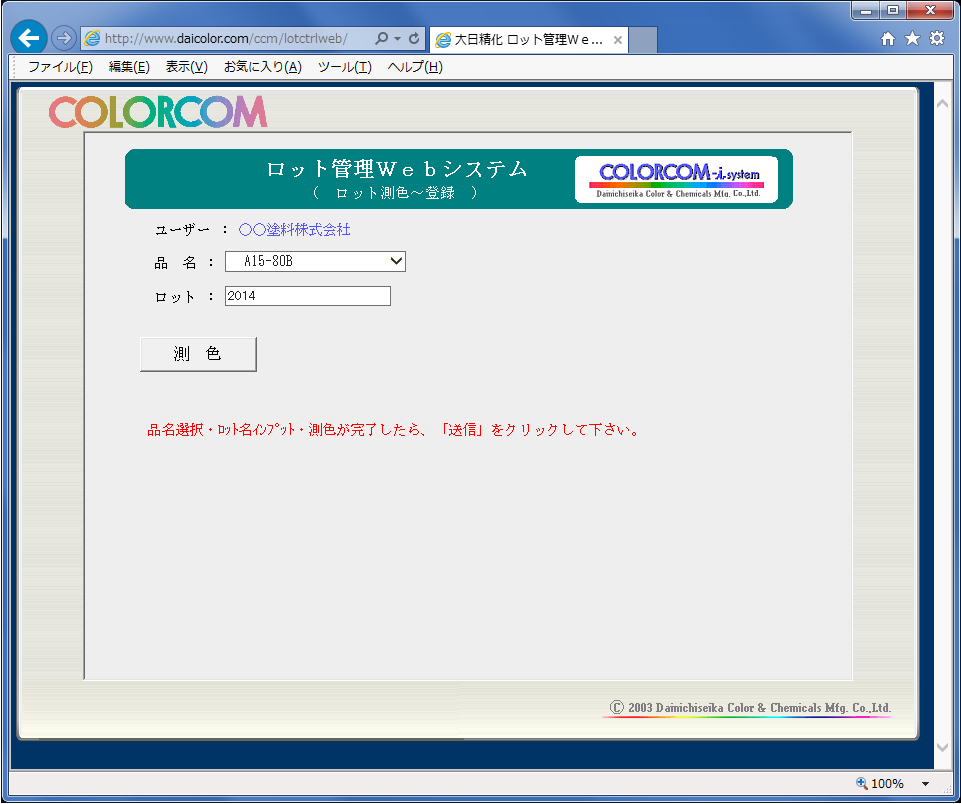Go to browser Home page icon
The height and width of the screenshot is (804, 961).
coord(887,39)
